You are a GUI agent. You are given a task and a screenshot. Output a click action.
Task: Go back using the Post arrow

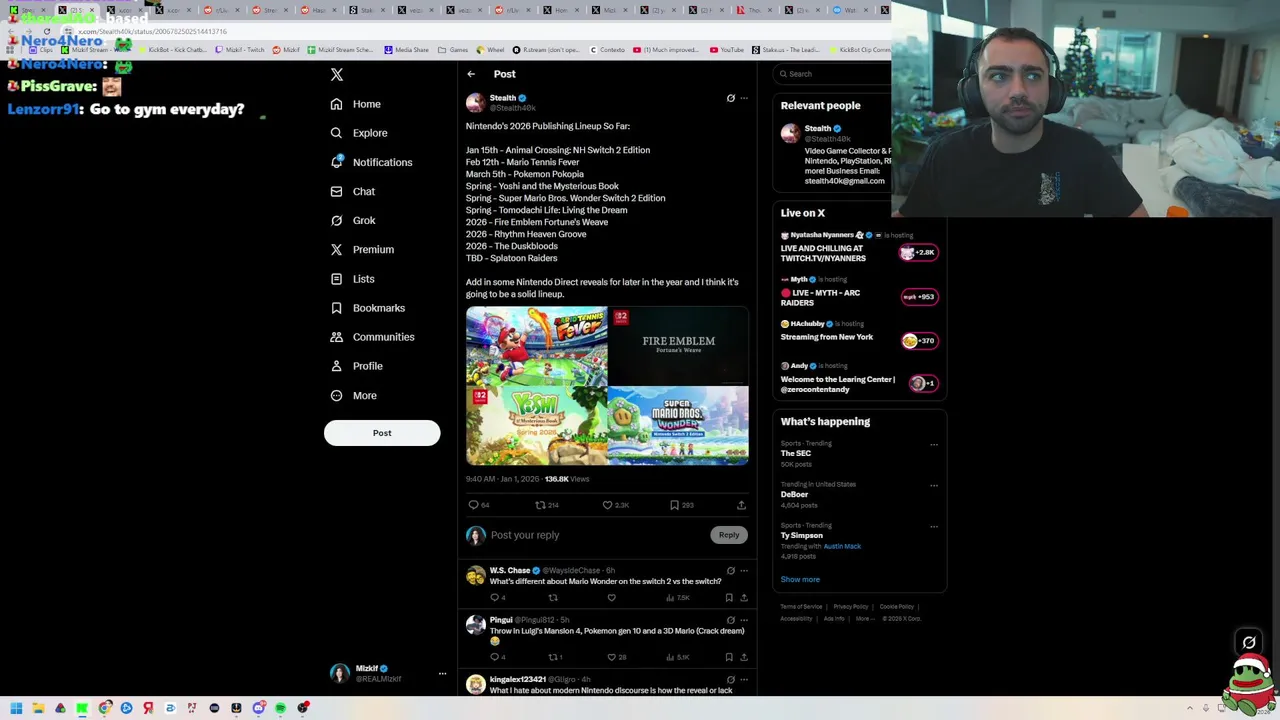coord(471,74)
